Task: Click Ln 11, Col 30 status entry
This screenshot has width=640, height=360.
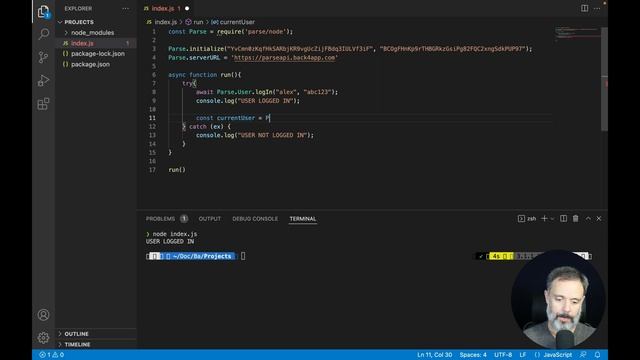Action: pyautogui.click(x=434, y=355)
